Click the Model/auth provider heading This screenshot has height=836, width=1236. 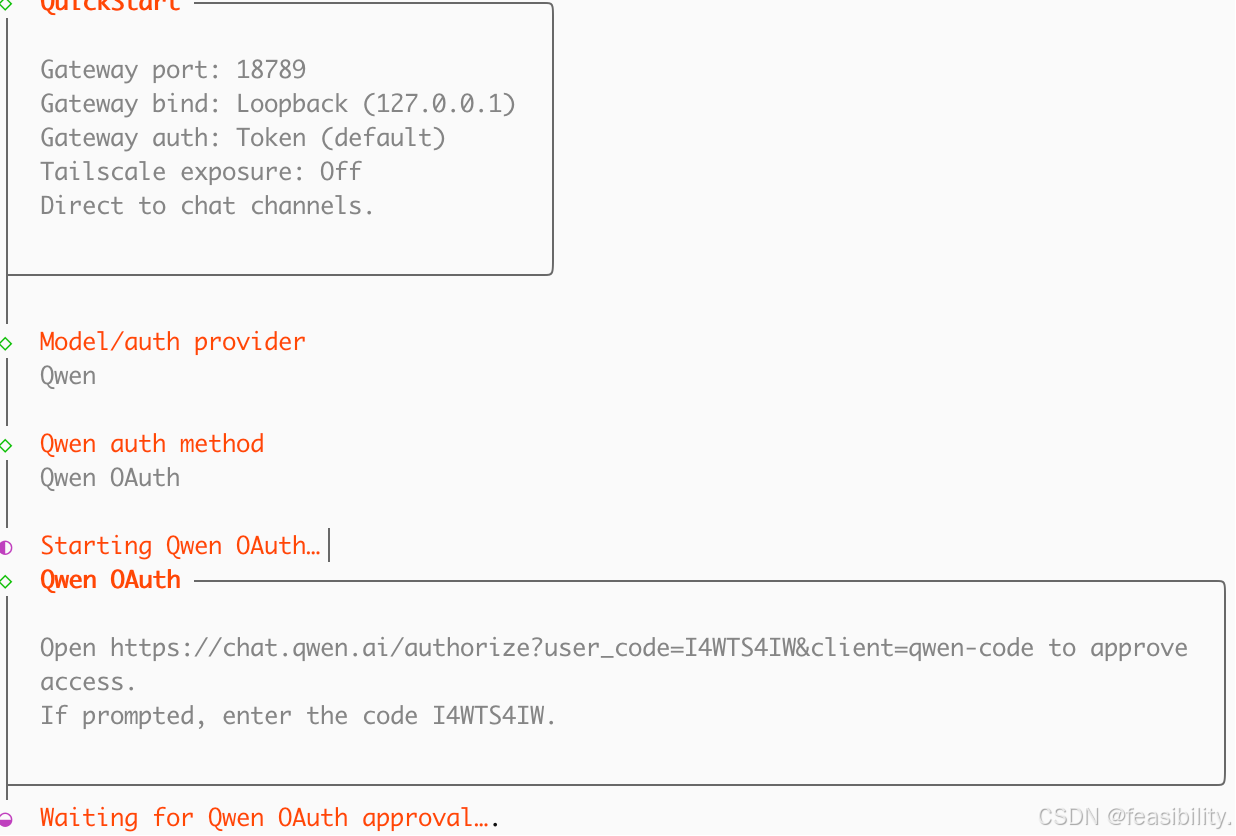[173, 342]
